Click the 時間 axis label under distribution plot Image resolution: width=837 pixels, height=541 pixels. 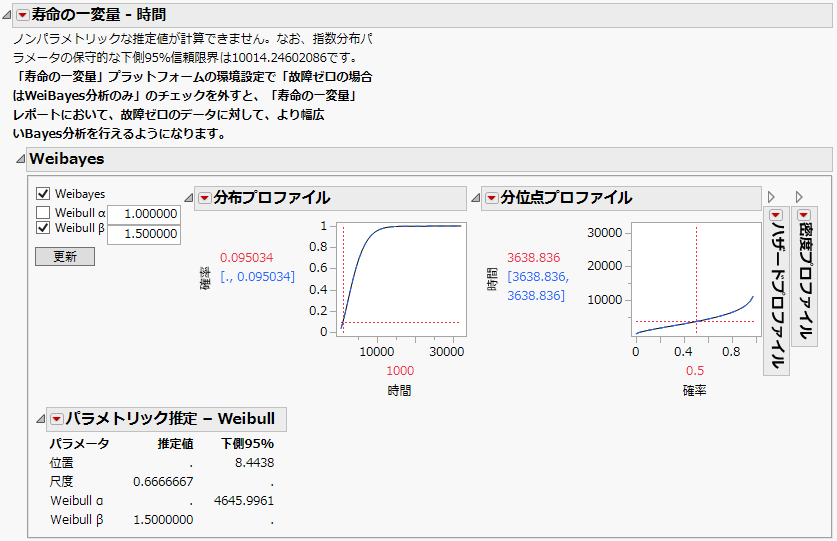pos(399,391)
